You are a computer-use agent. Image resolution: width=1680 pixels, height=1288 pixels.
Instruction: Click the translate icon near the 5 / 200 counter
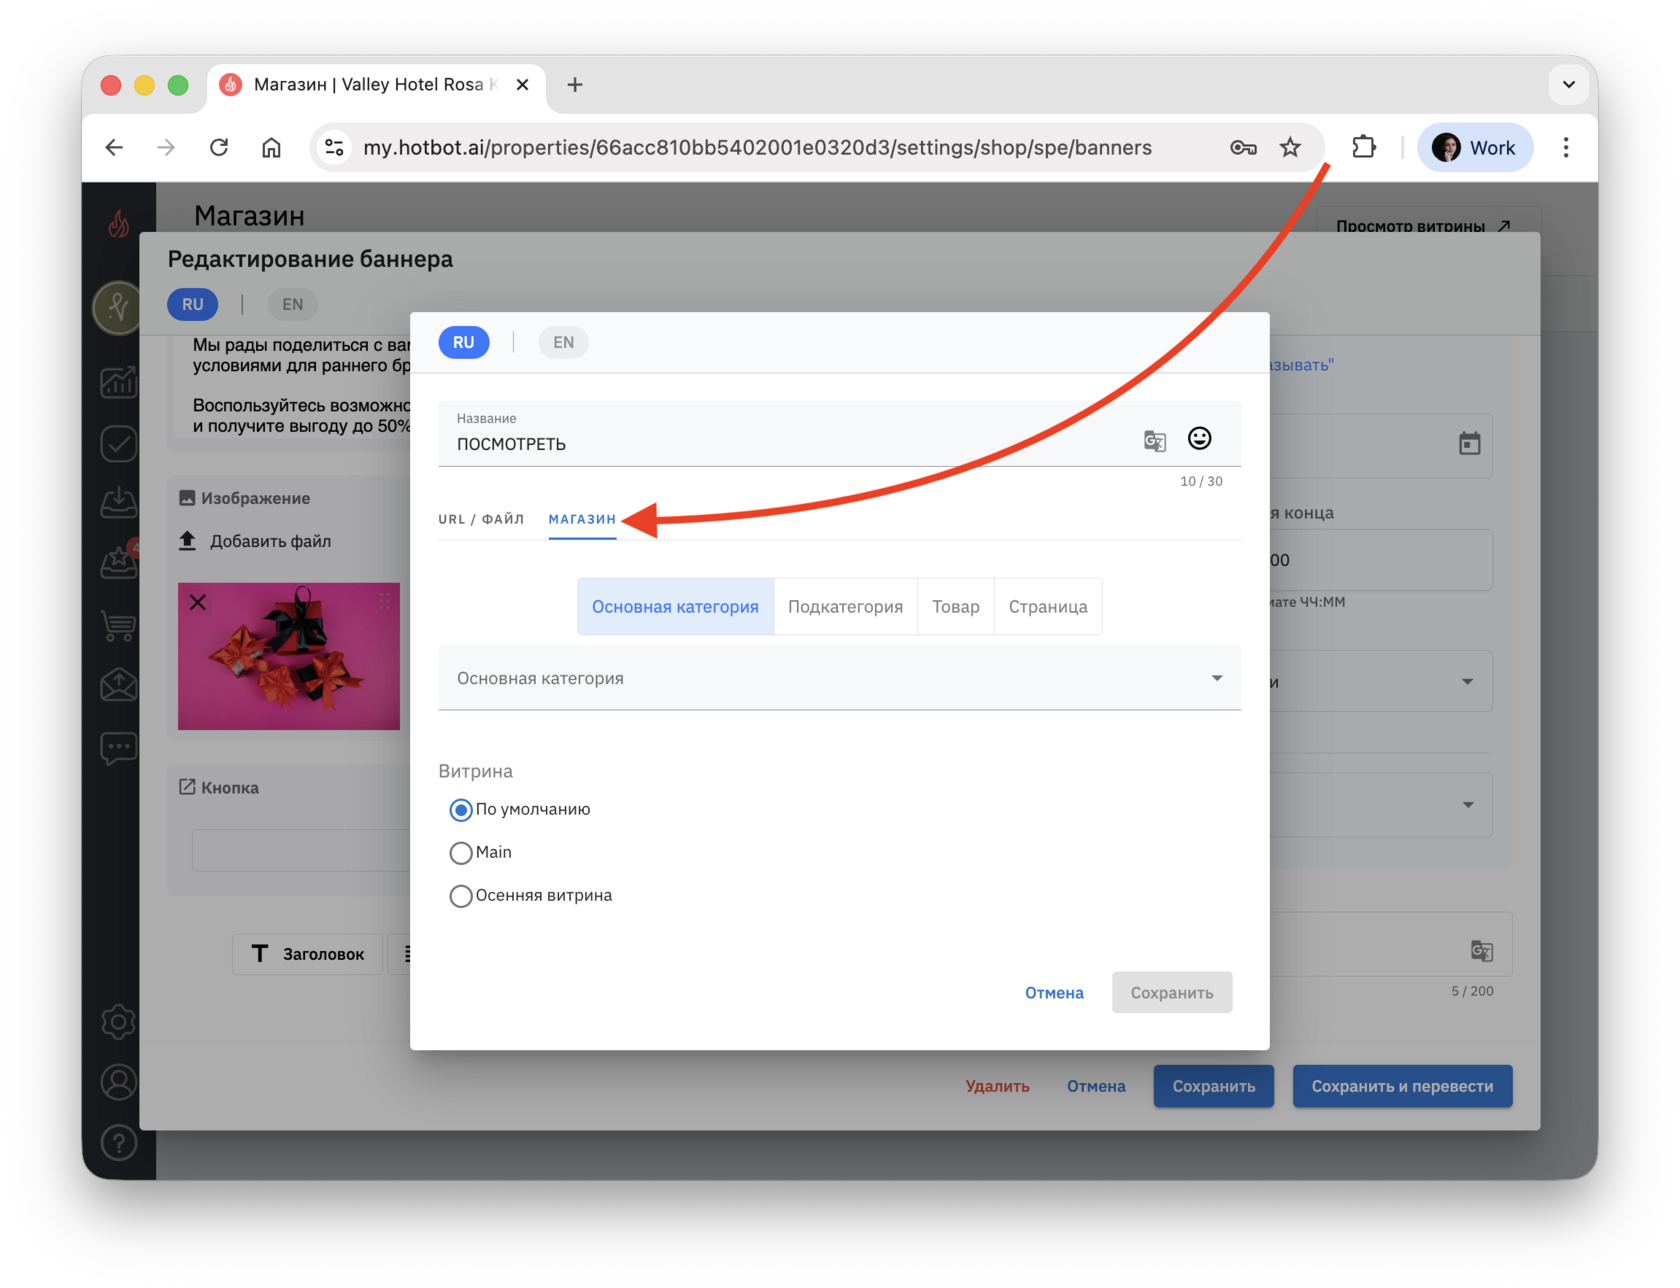(1482, 950)
